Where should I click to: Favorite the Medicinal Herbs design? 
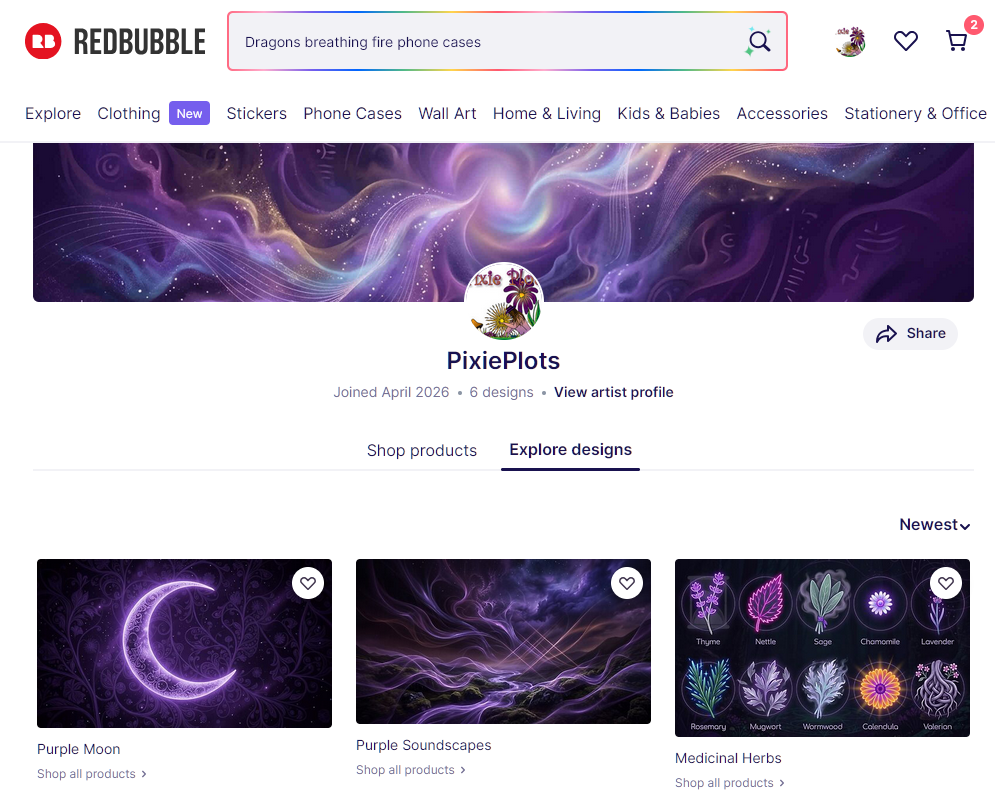(x=946, y=583)
